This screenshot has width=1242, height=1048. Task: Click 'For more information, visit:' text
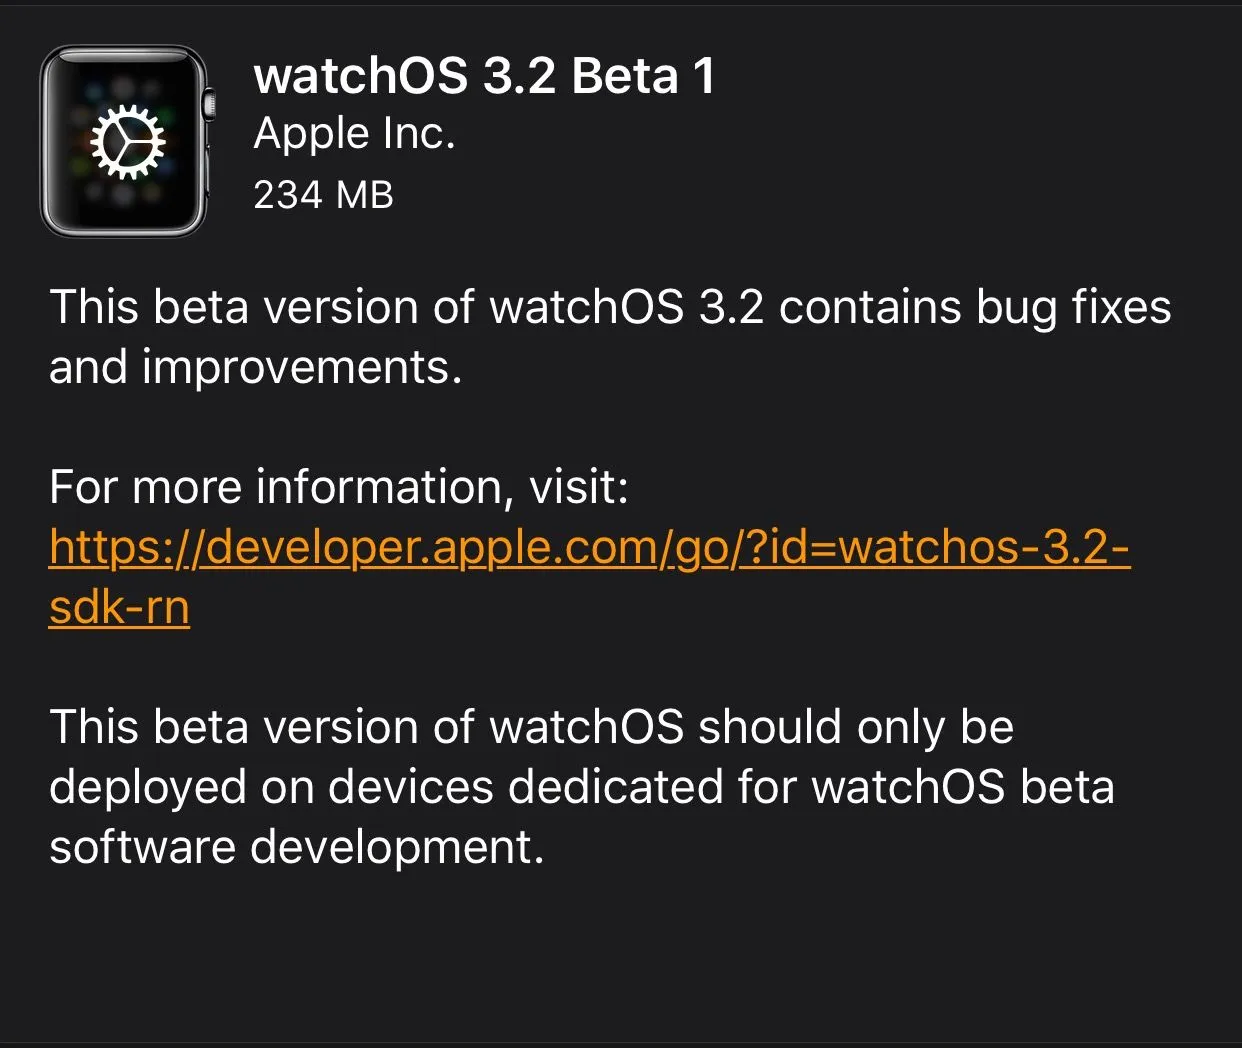pos(338,487)
